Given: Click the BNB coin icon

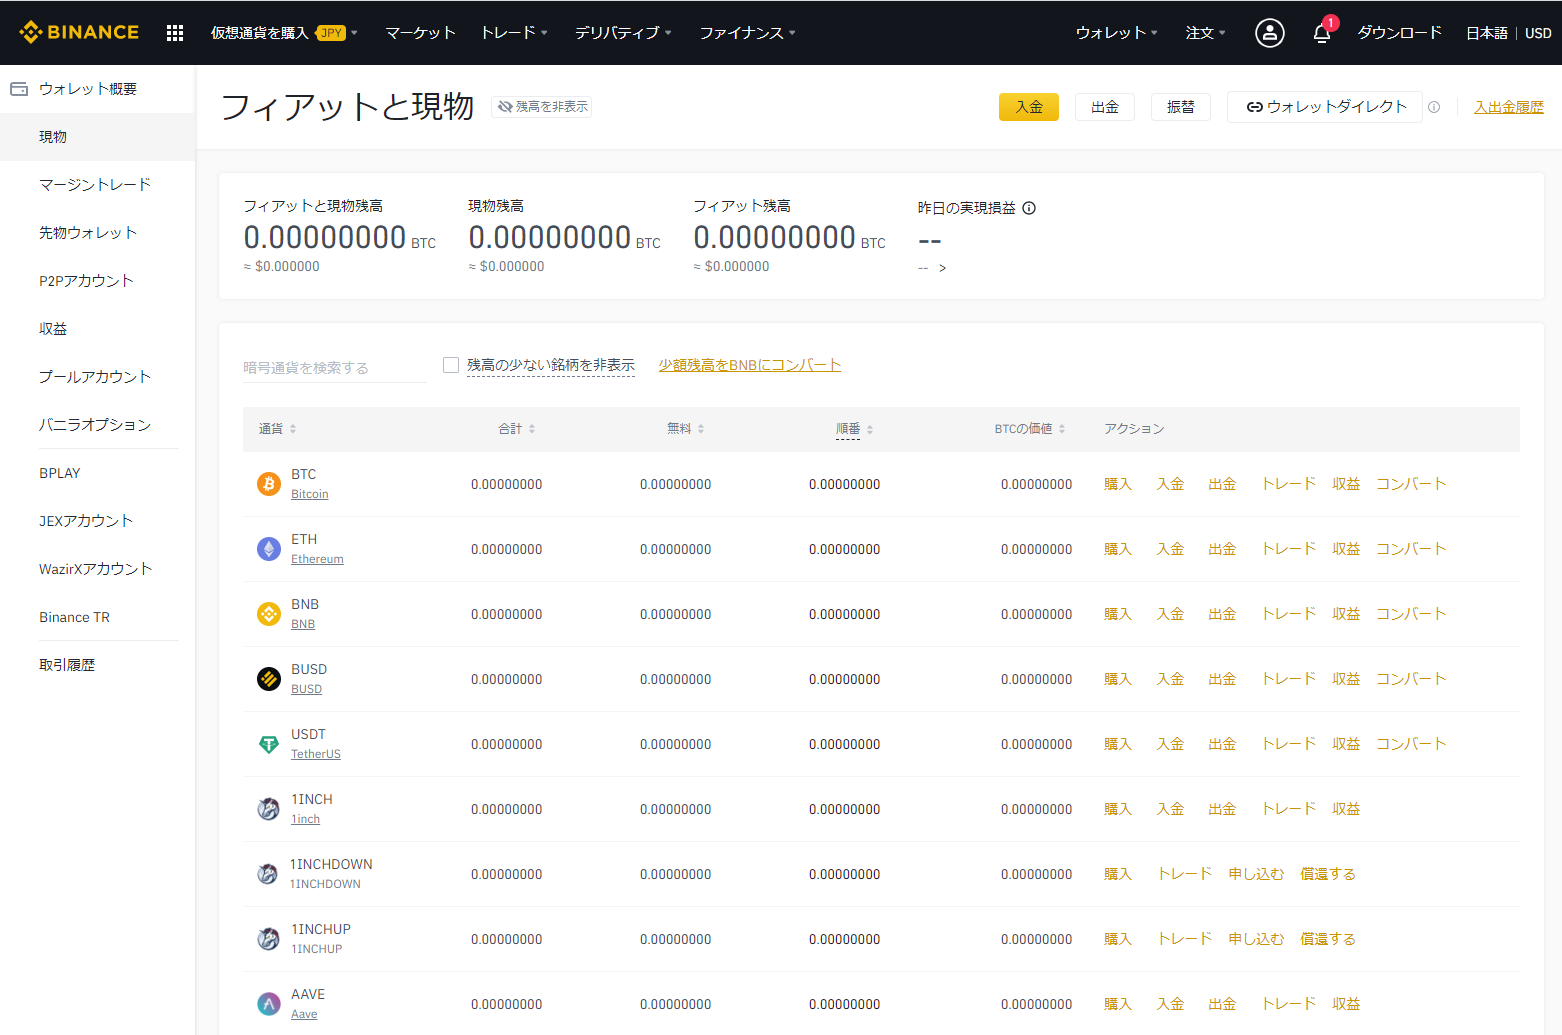Looking at the screenshot, I should 269,614.
